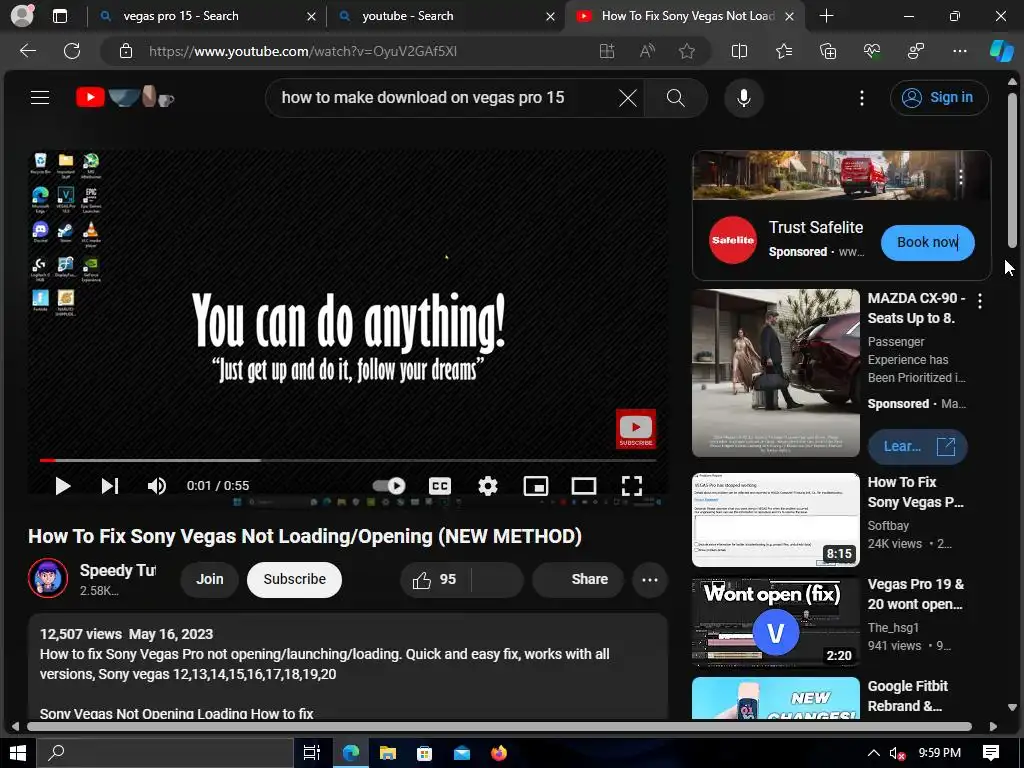
Task: Click the Subscribe watermark on the video
Action: (635, 429)
